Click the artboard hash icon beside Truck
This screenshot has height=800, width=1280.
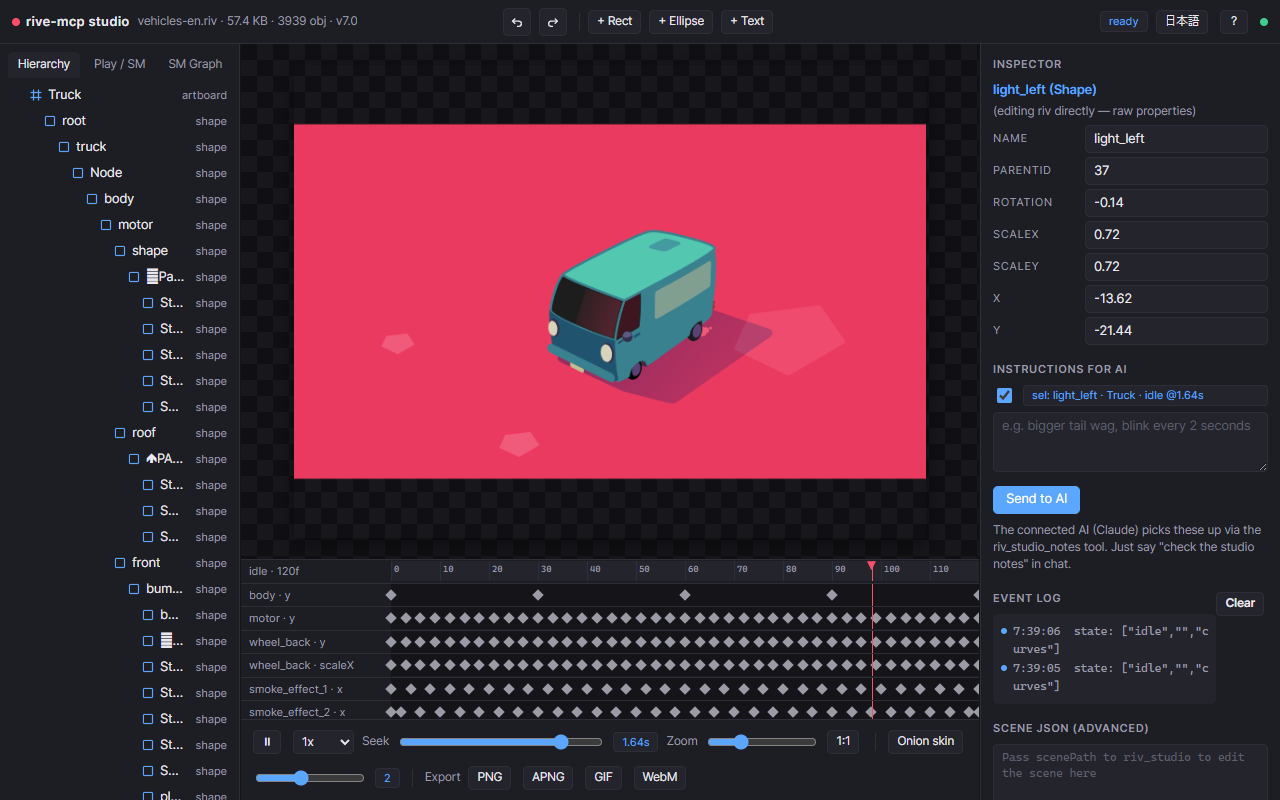[x=36, y=95]
